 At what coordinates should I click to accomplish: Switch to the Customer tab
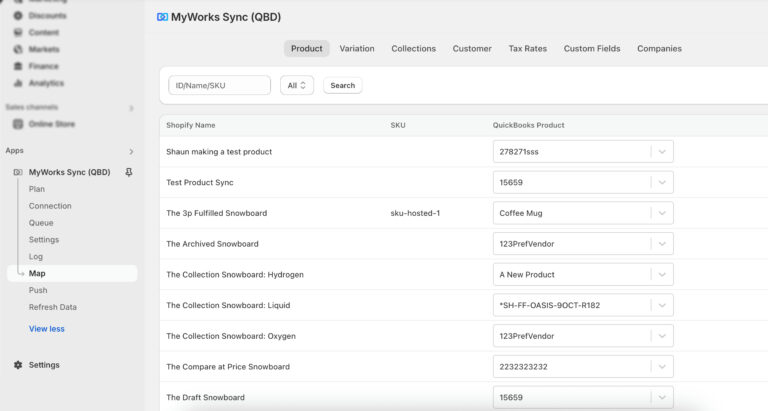pos(472,48)
